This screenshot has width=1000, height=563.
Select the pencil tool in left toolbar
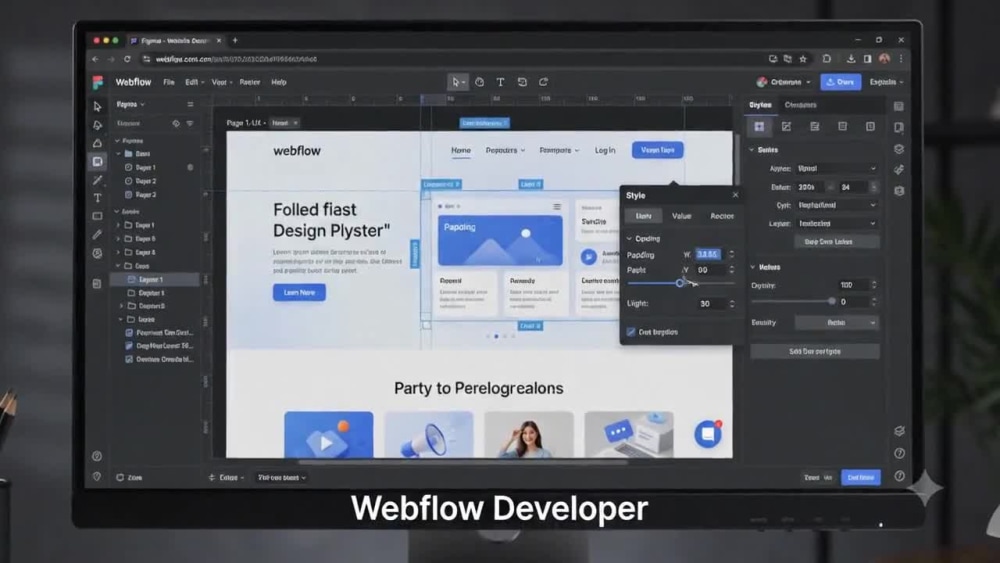(97, 235)
